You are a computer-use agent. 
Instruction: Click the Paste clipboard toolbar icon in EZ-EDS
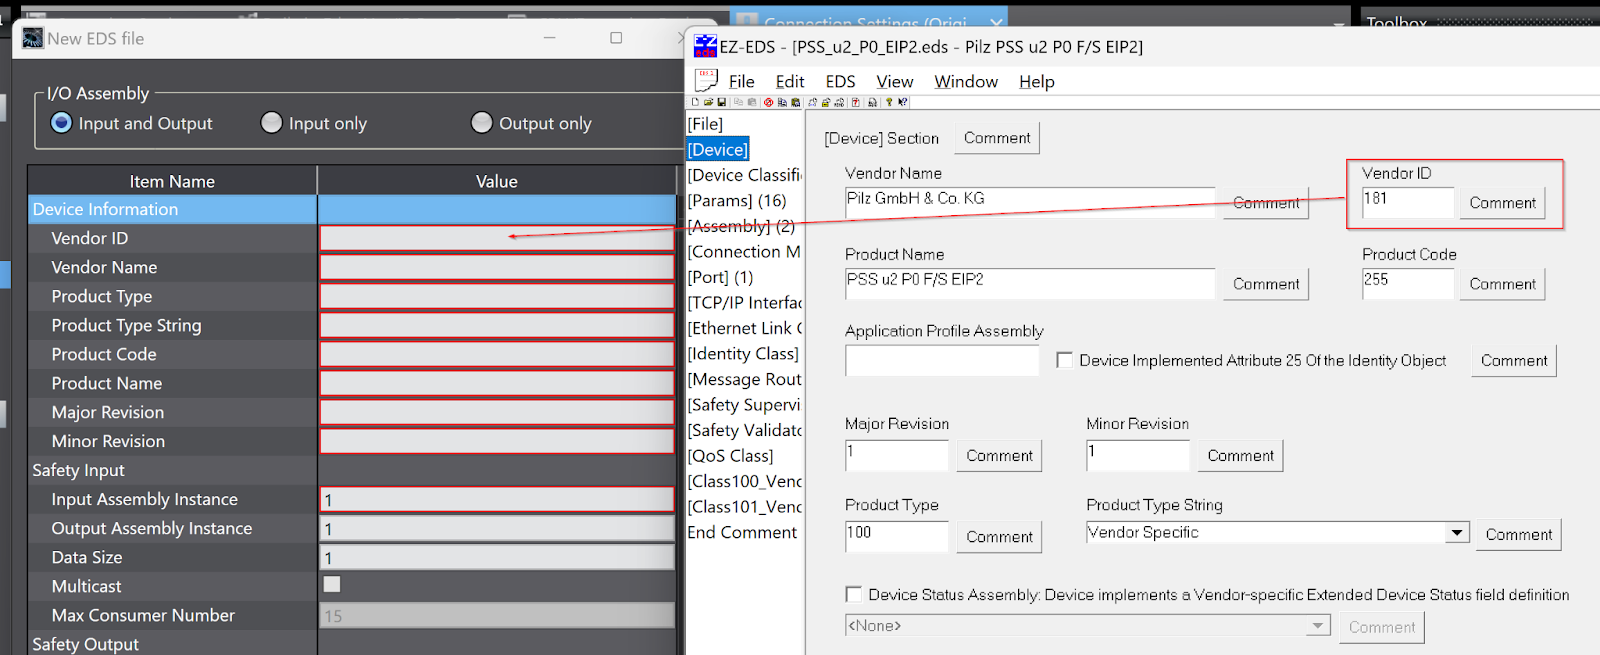752,102
